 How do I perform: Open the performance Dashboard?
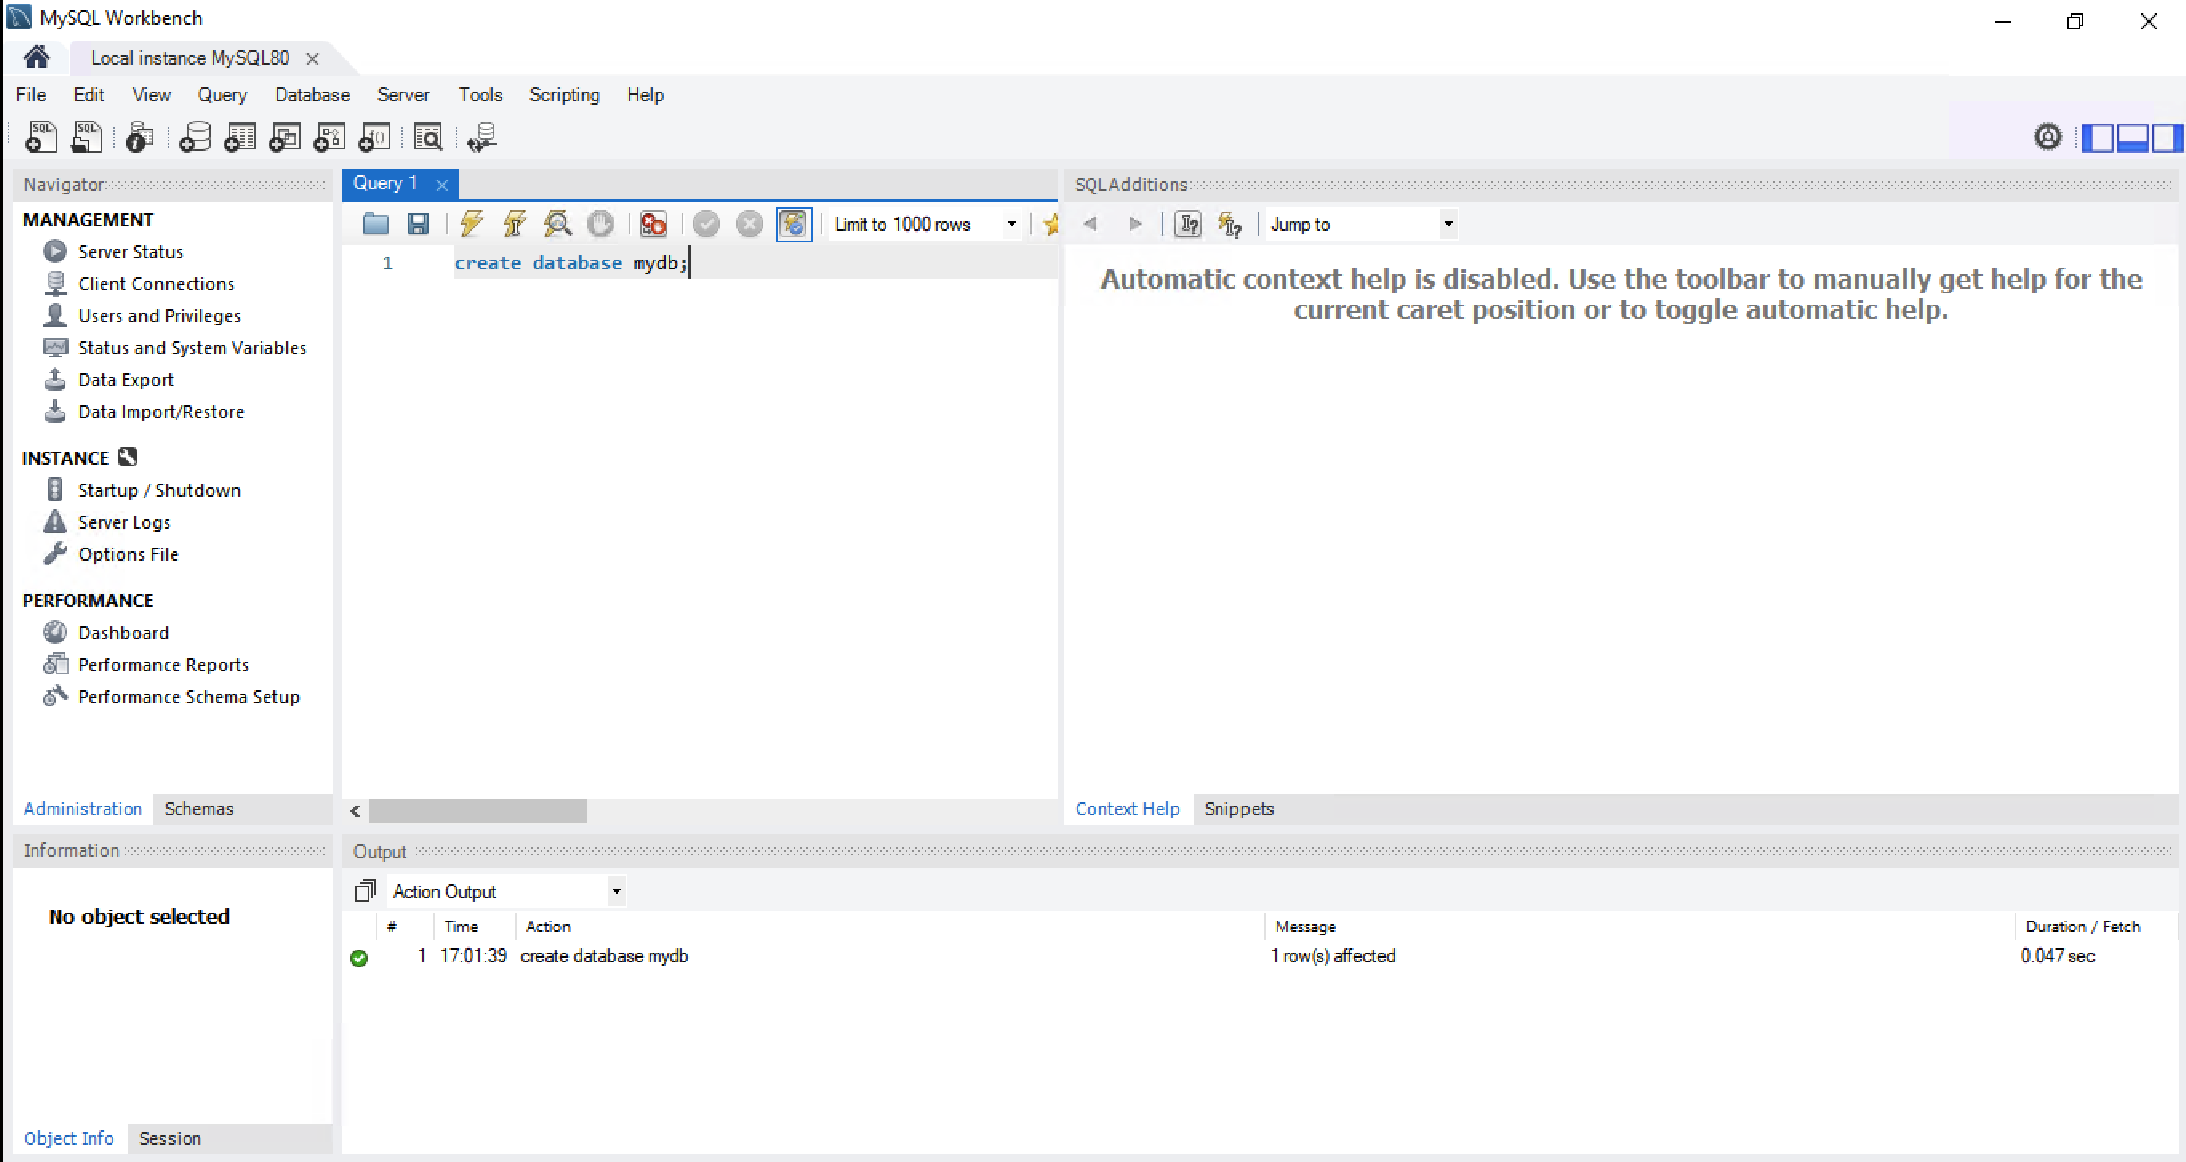coord(123,632)
